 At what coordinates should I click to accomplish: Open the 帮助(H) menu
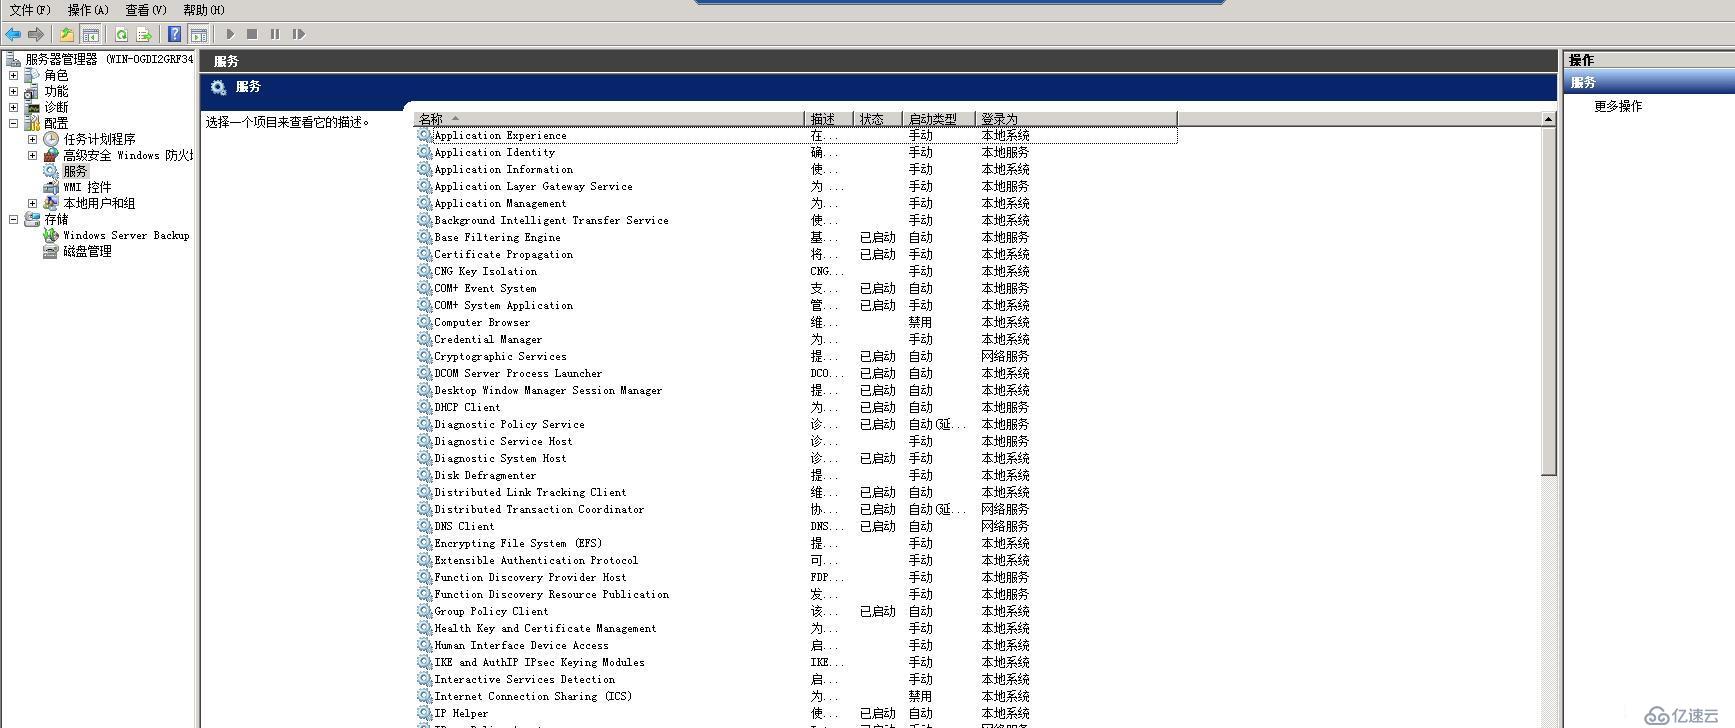(204, 10)
